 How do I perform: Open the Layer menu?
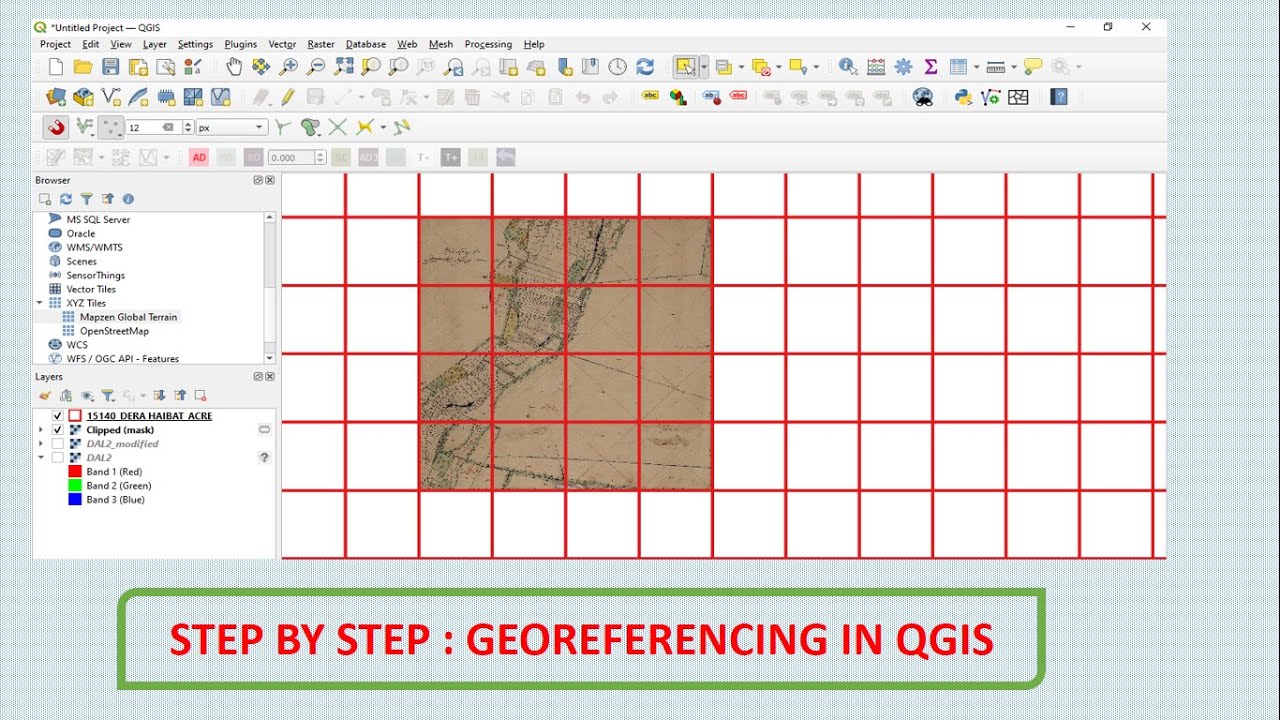(x=155, y=44)
